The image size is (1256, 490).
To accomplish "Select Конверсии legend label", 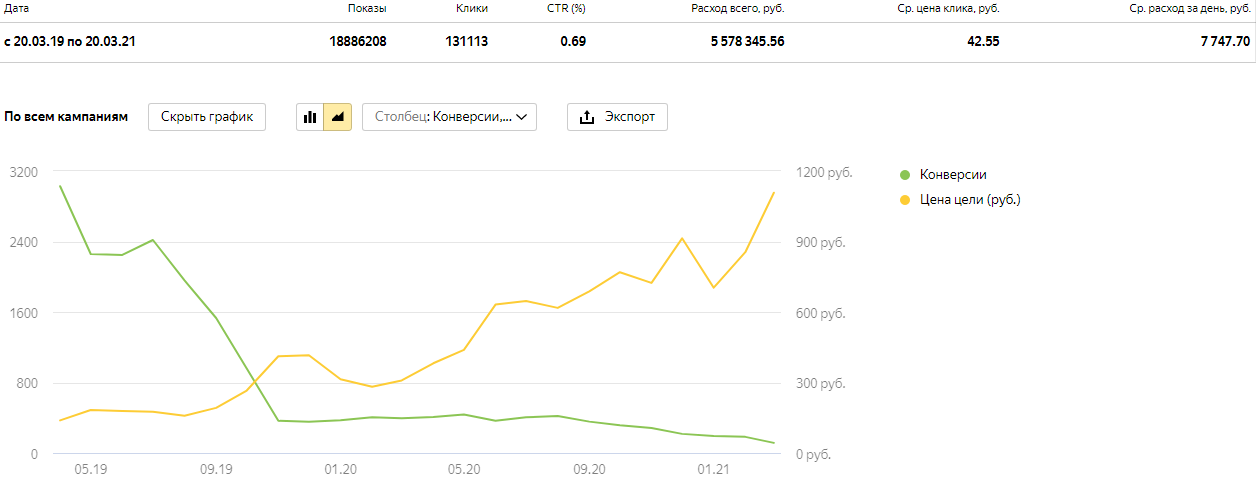I will tap(953, 175).
